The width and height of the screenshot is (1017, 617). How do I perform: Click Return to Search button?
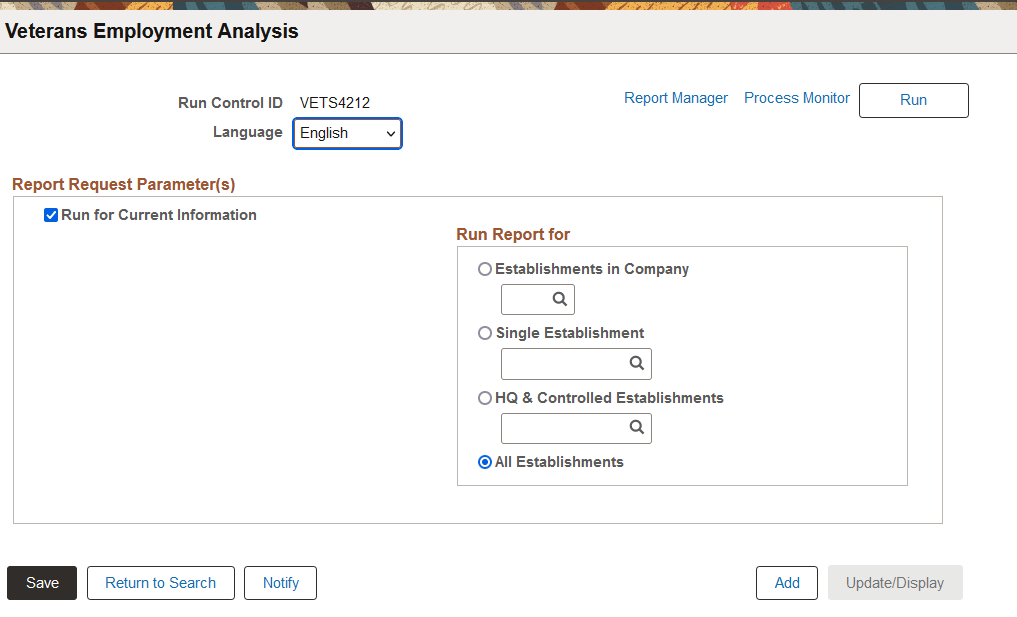click(160, 583)
